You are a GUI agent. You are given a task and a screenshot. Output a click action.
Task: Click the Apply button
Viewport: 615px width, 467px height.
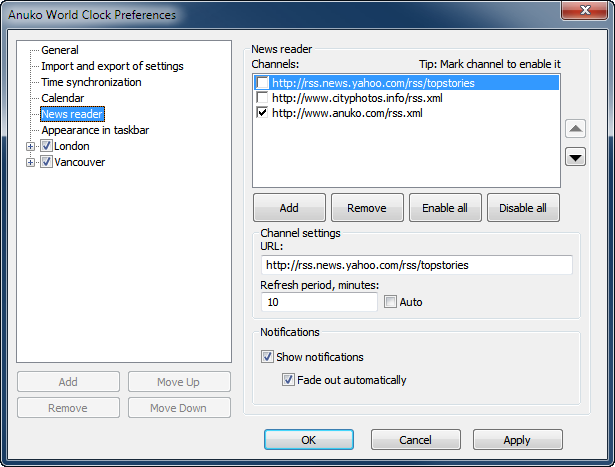click(517, 440)
